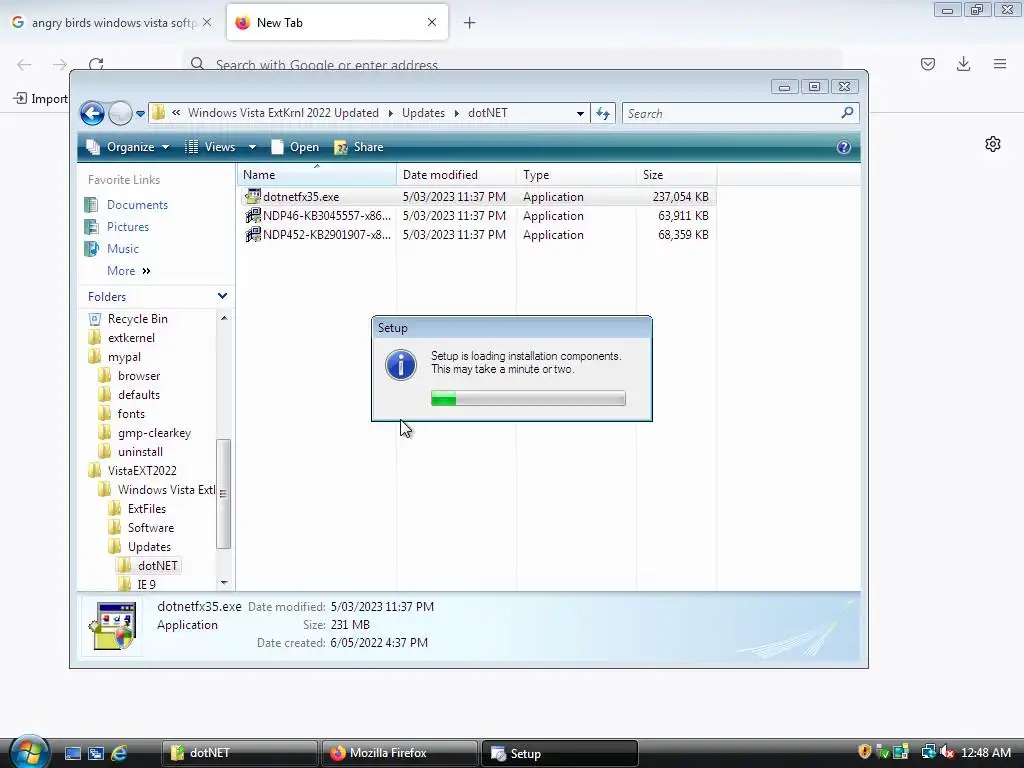The width and height of the screenshot is (1024, 768).
Task: Select browser folder in tree
Action: coord(139,376)
